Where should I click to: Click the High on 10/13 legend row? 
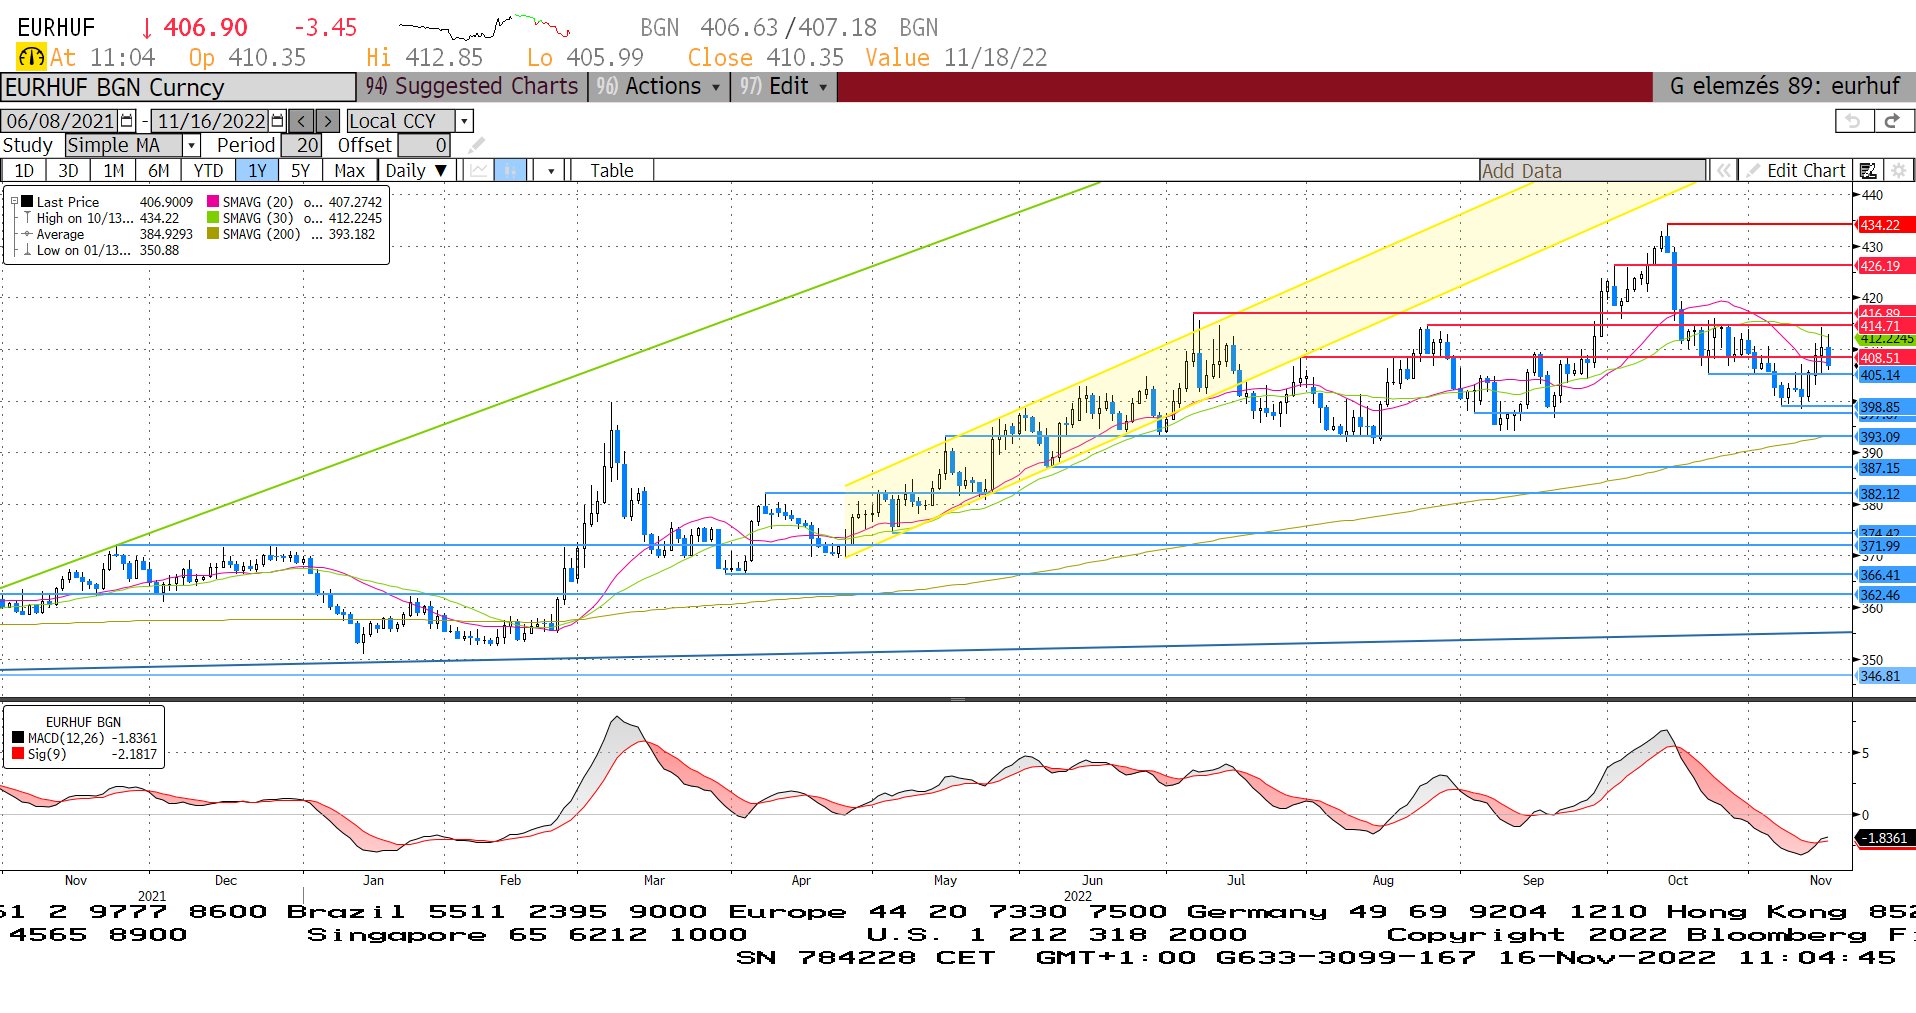click(107, 218)
